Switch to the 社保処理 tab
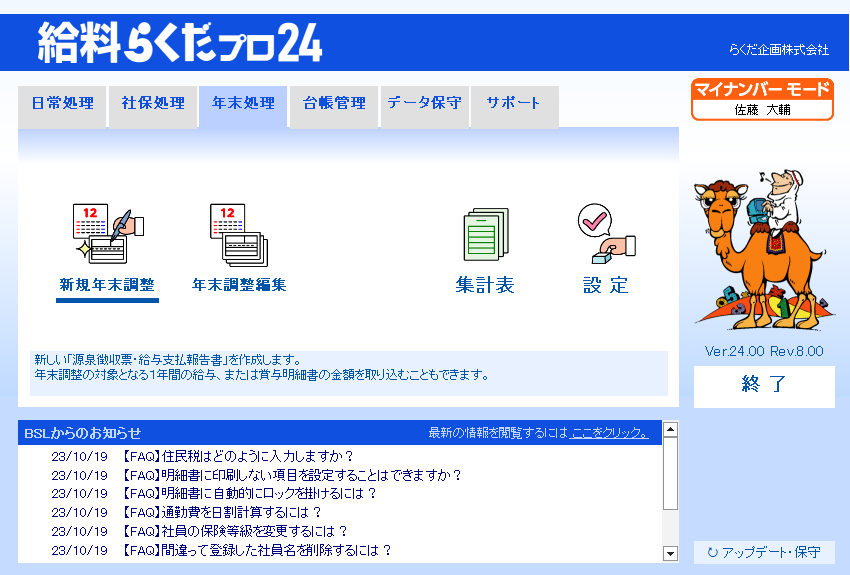The height and width of the screenshot is (575, 850). coord(153,106)
